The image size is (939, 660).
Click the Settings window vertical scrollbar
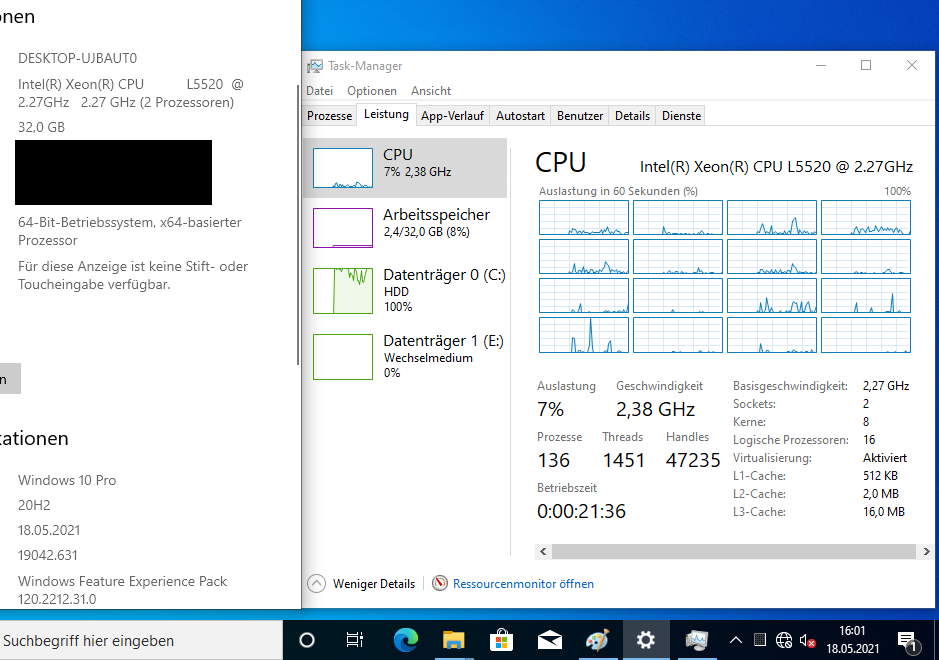[x=298, y=225]
